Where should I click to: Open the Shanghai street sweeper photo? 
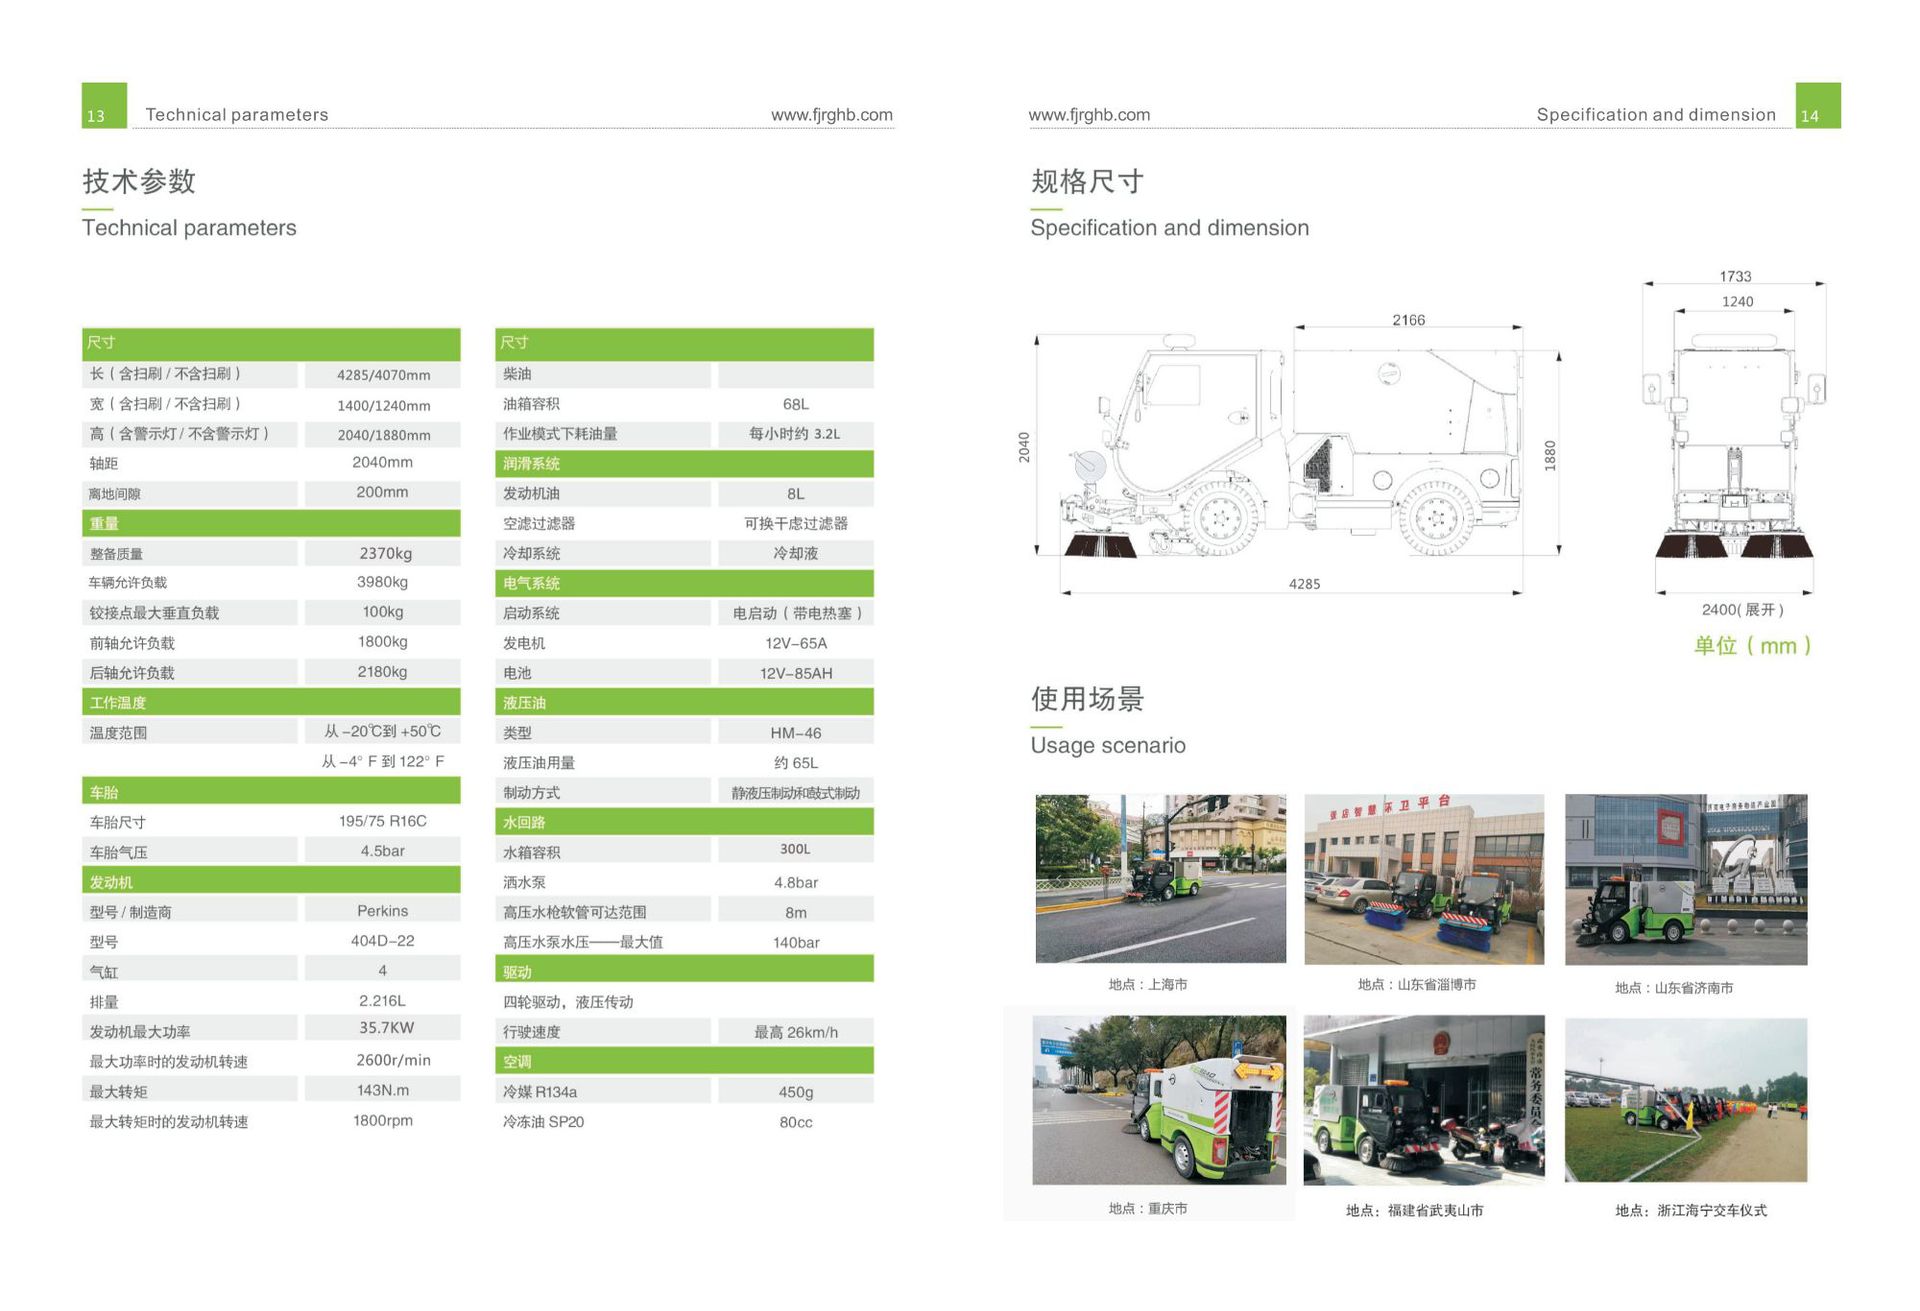(x=1160, y=879)
